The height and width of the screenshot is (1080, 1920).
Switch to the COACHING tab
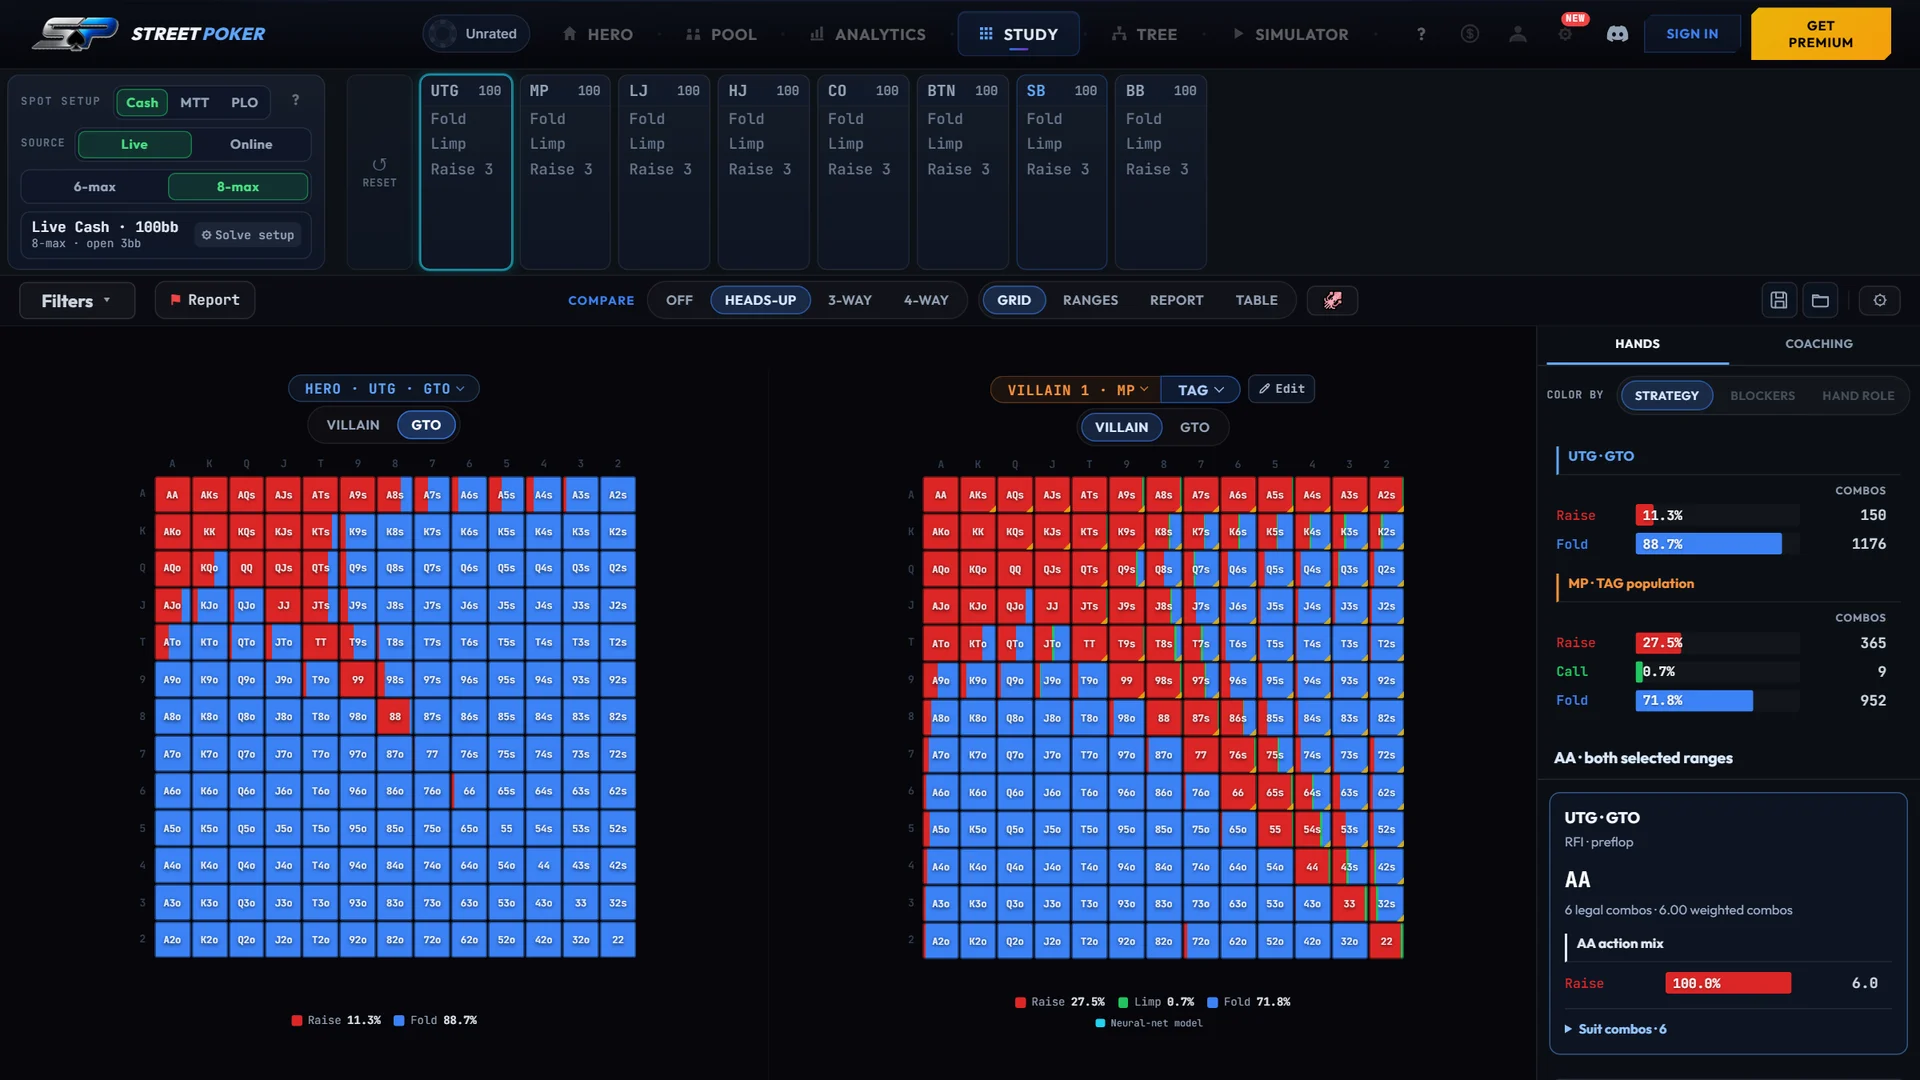[x=1819, y=344]
